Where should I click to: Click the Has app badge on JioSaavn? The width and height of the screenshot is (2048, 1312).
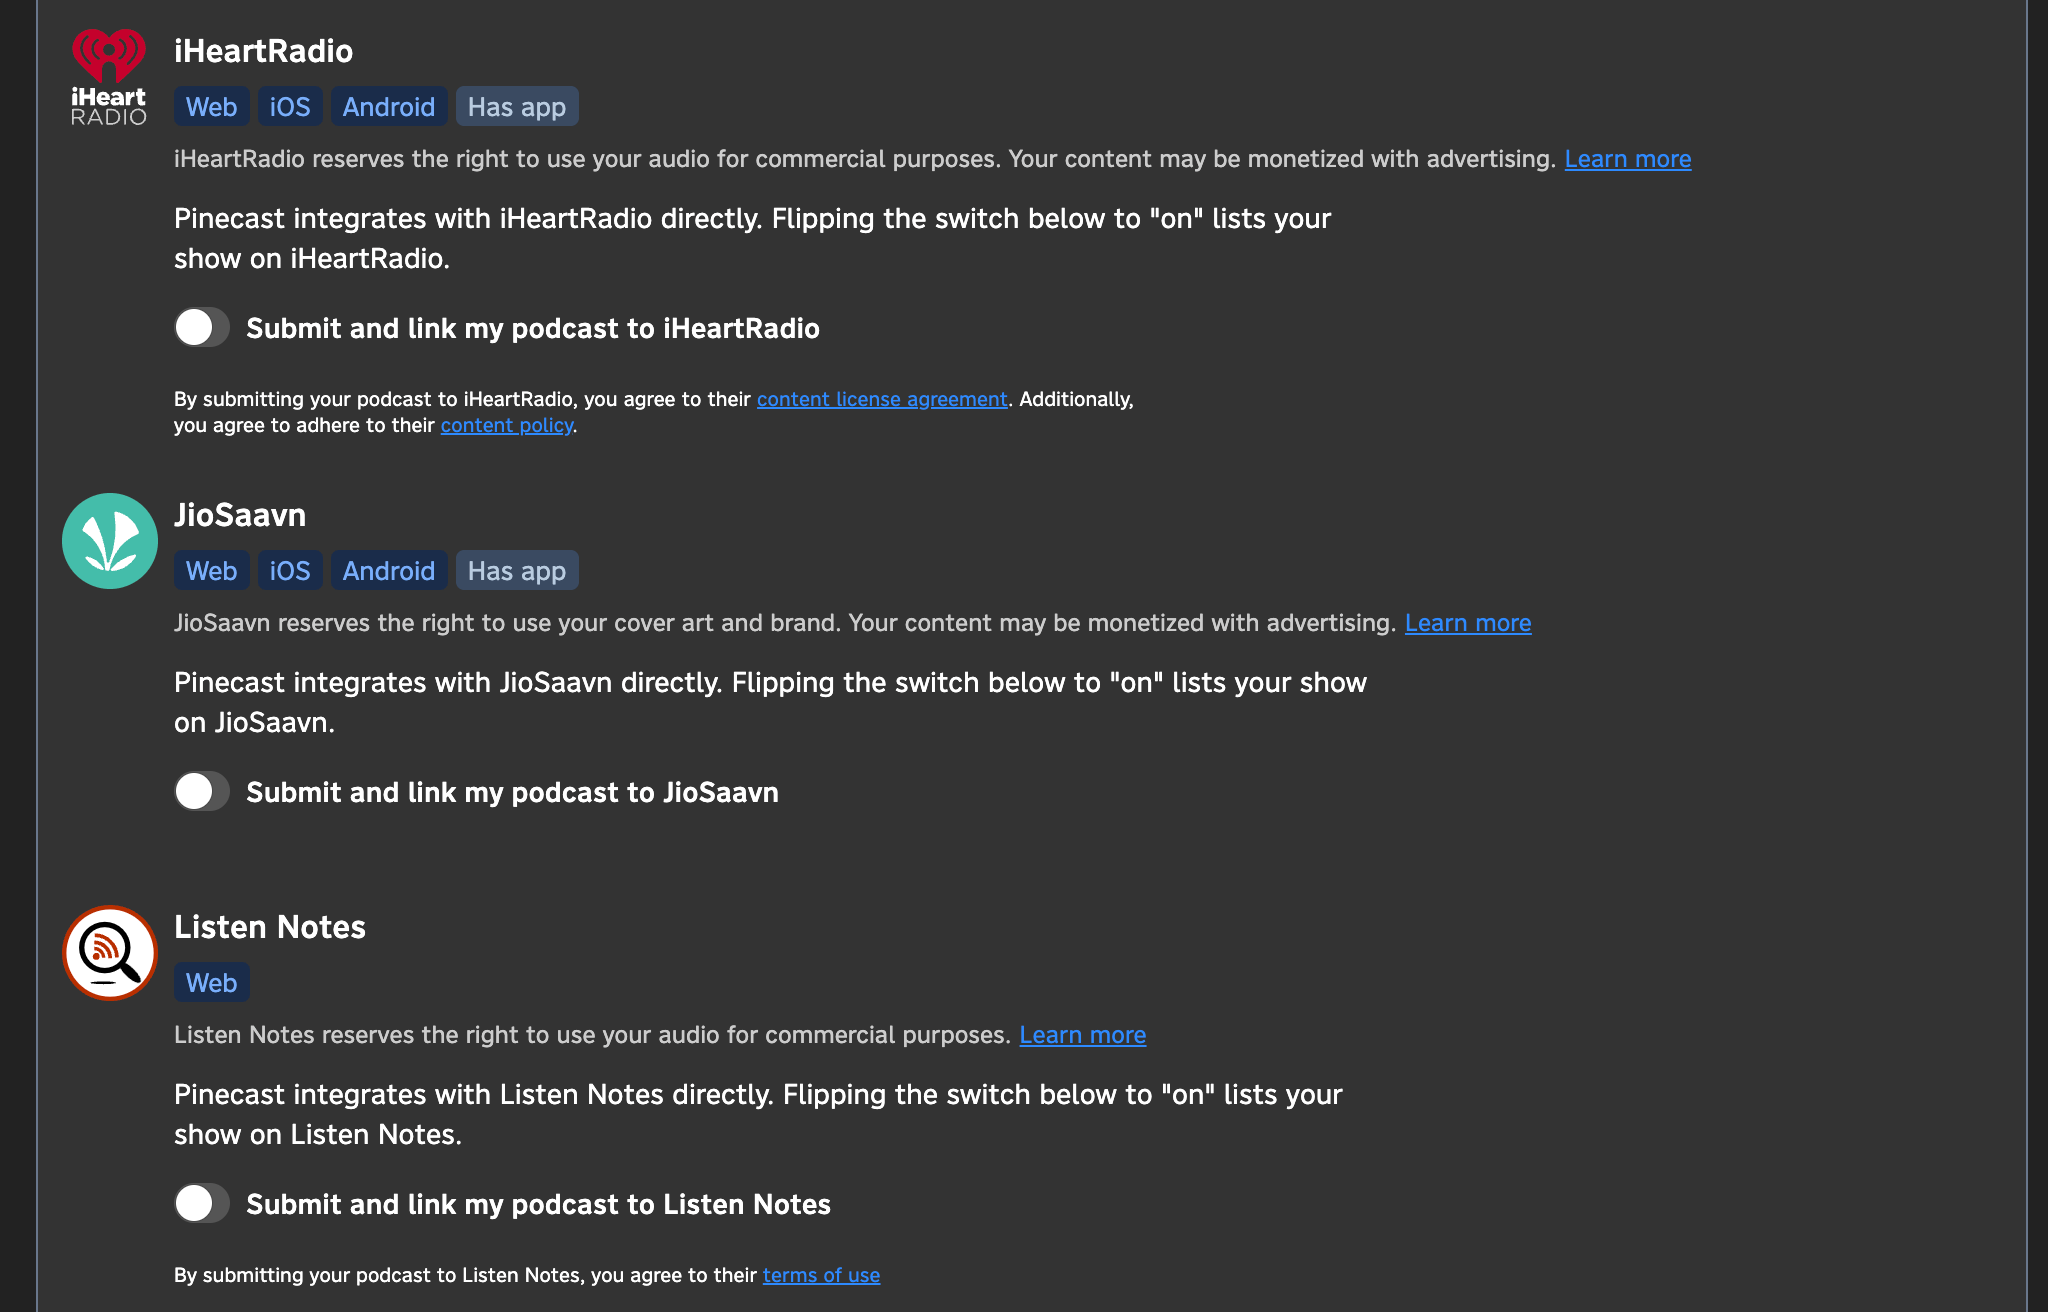click(513, 570)
